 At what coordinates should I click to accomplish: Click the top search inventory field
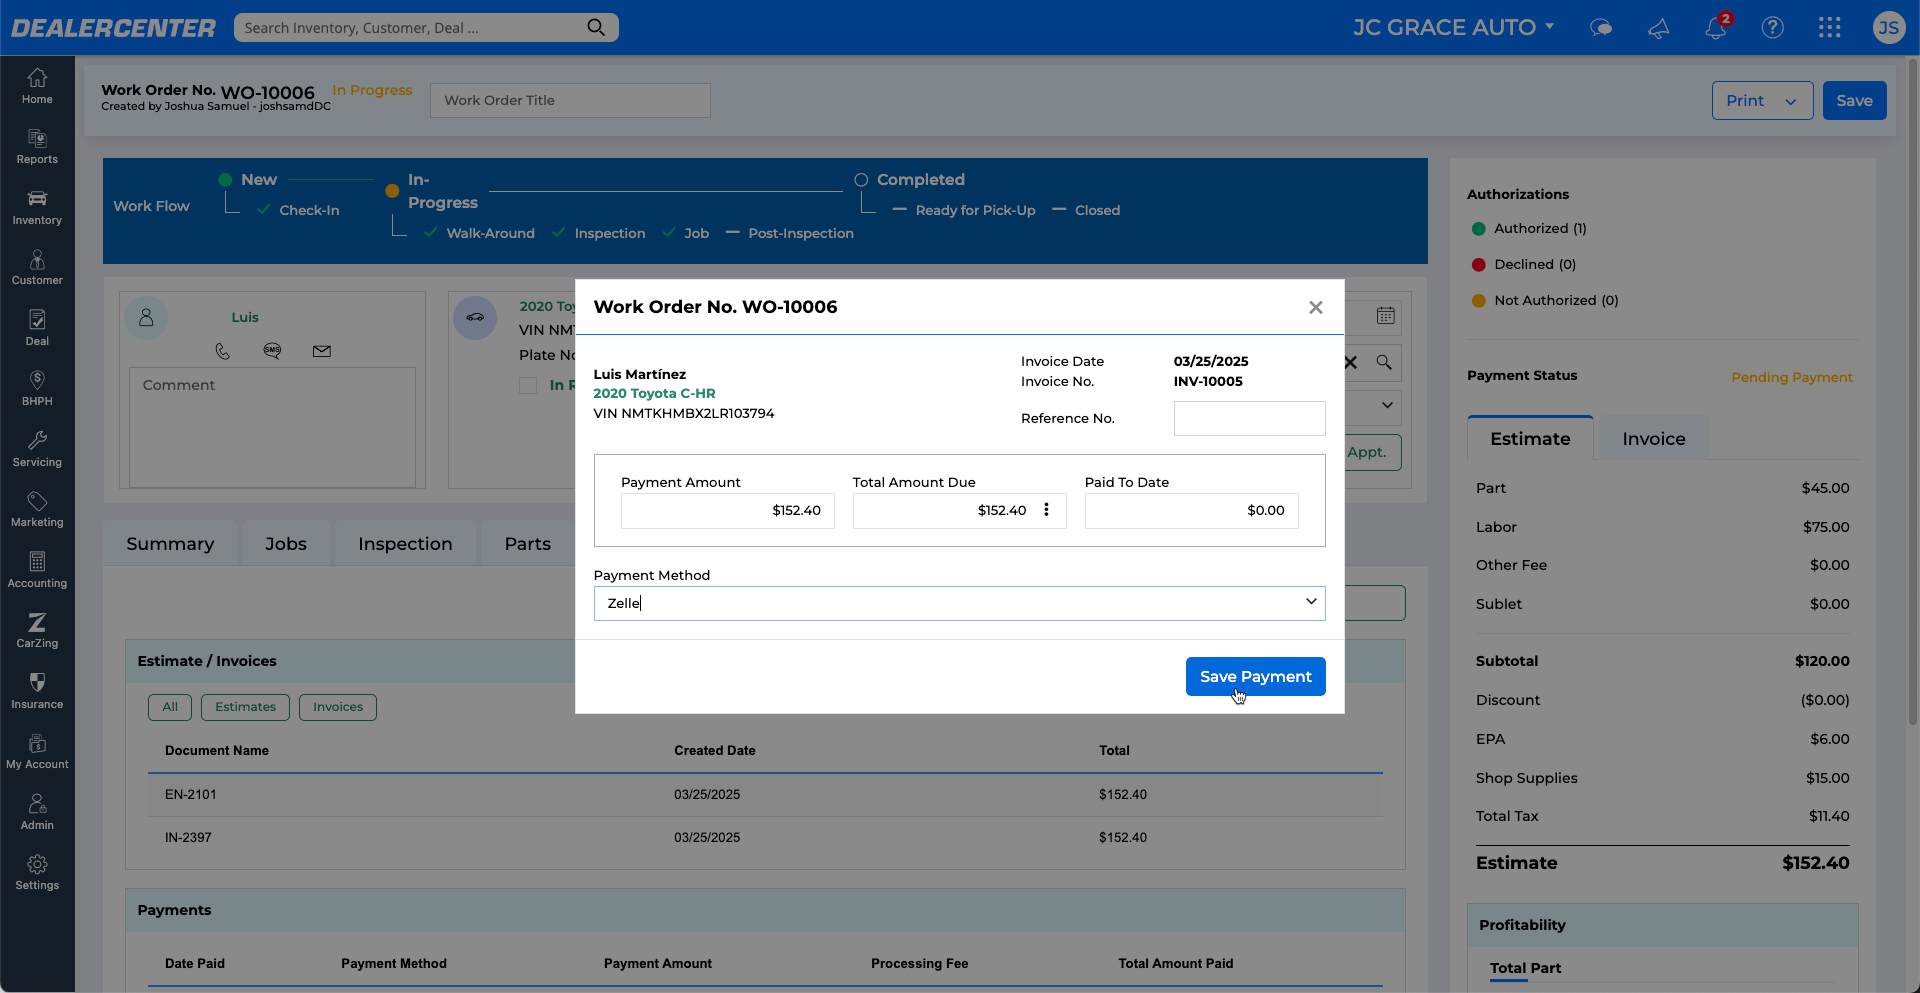(426, 28)
